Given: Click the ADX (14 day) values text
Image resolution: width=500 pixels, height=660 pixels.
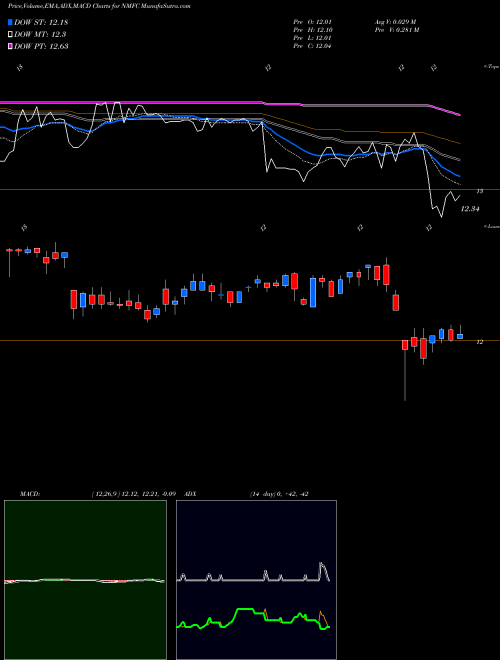Looking at the screenshot, I should click(279, 494).
